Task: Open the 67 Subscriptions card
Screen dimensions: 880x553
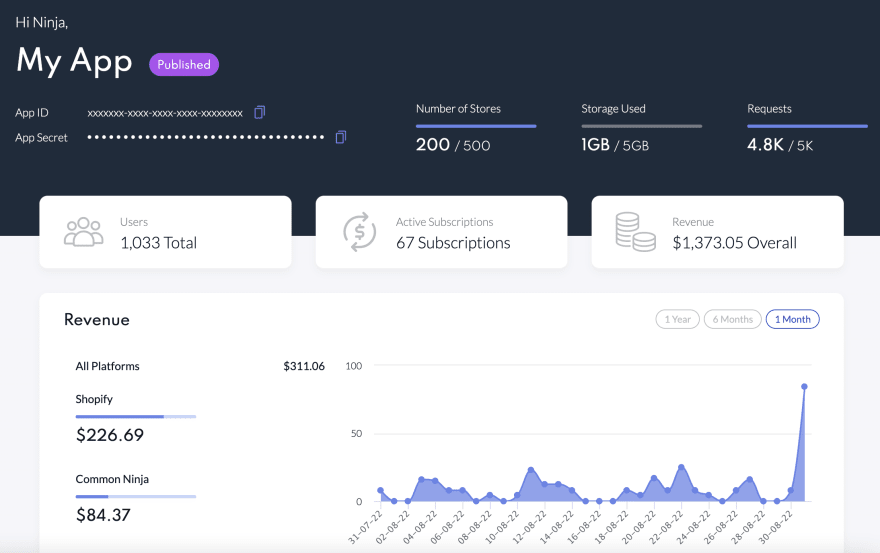Action: pyautogui.click(x=442, y=232)
